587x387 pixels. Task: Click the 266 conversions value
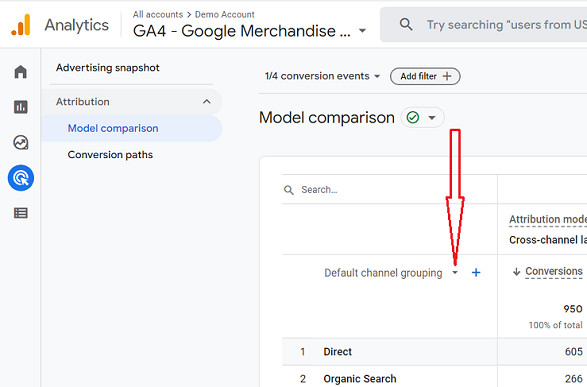(574, 379)
